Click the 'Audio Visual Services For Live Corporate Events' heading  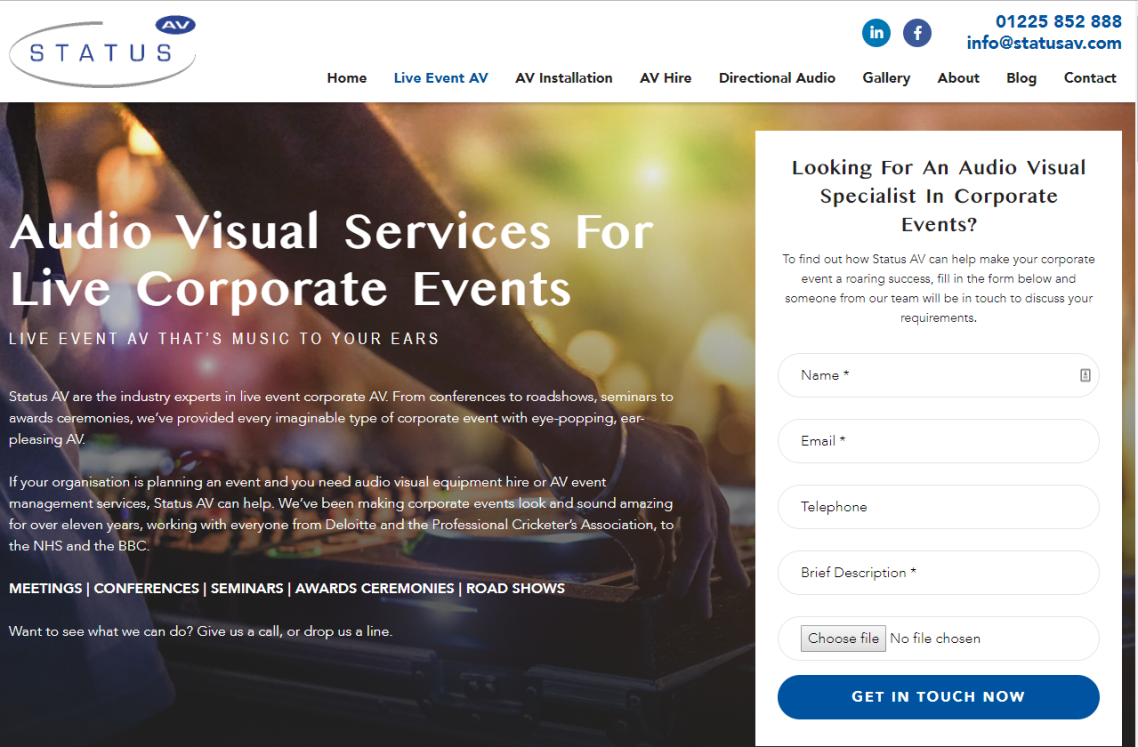coord(332,261)
